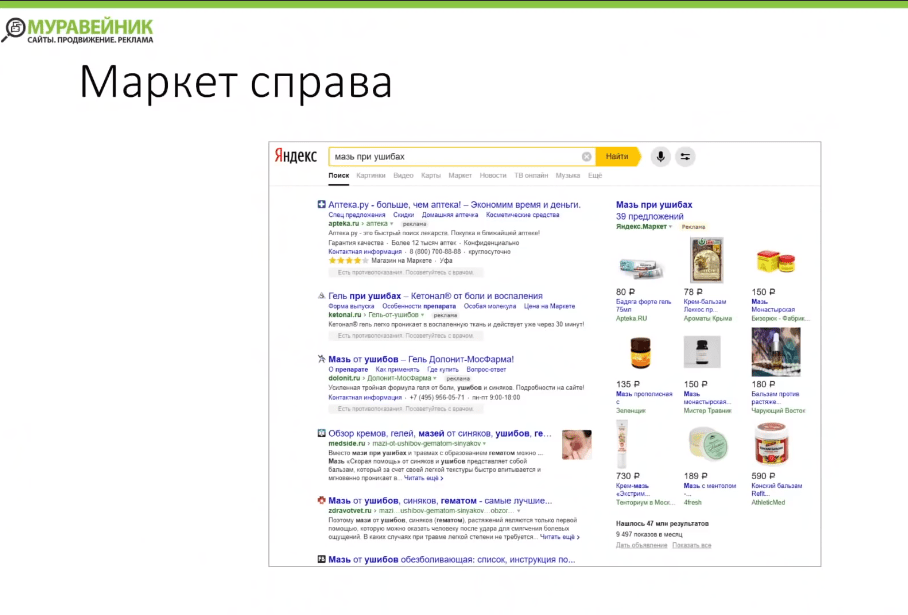Screen dimensions: 908x615
Task: Go to the Новости tab
Action: click(493, 175)
